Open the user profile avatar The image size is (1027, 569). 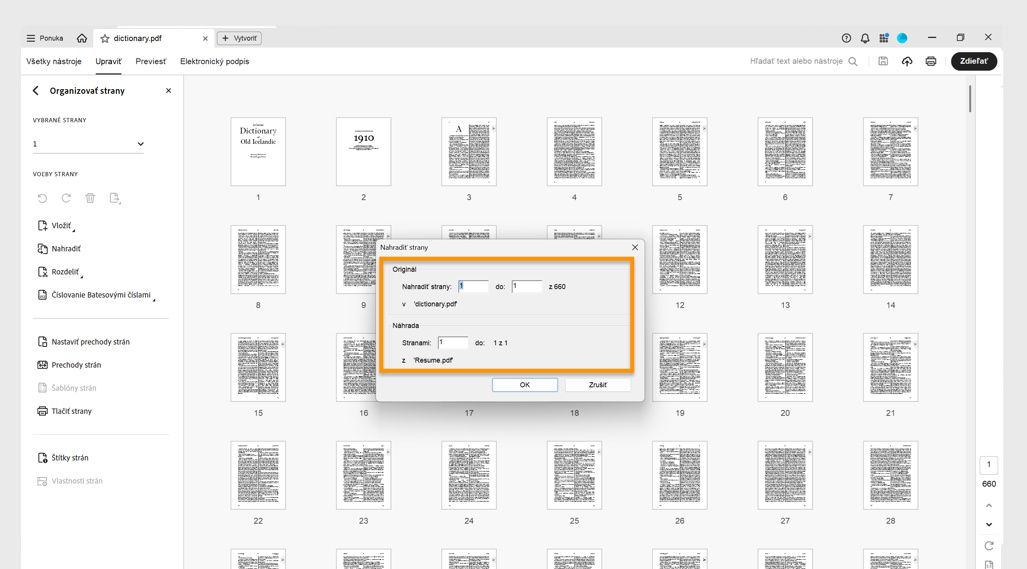[x=902, y=38]
